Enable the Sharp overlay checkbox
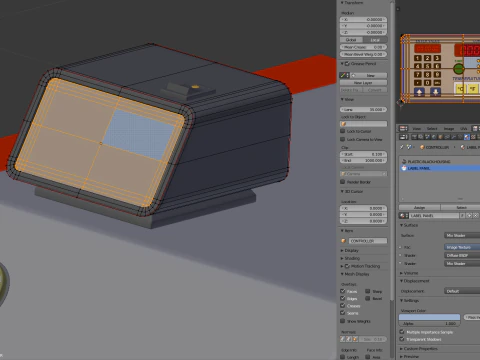 (x=368, y=291)
